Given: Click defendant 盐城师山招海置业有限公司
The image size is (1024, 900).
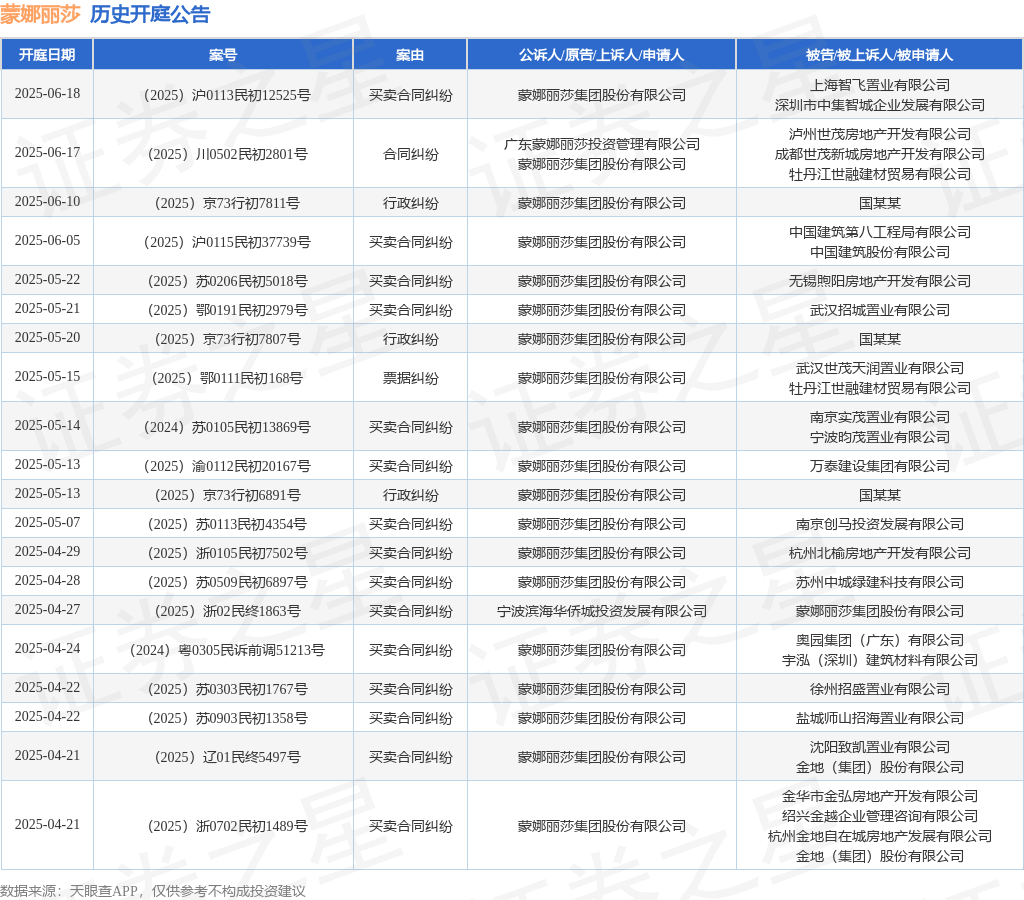Looking at the screenshot, I should pyautogui.click(x=880, y=718).
